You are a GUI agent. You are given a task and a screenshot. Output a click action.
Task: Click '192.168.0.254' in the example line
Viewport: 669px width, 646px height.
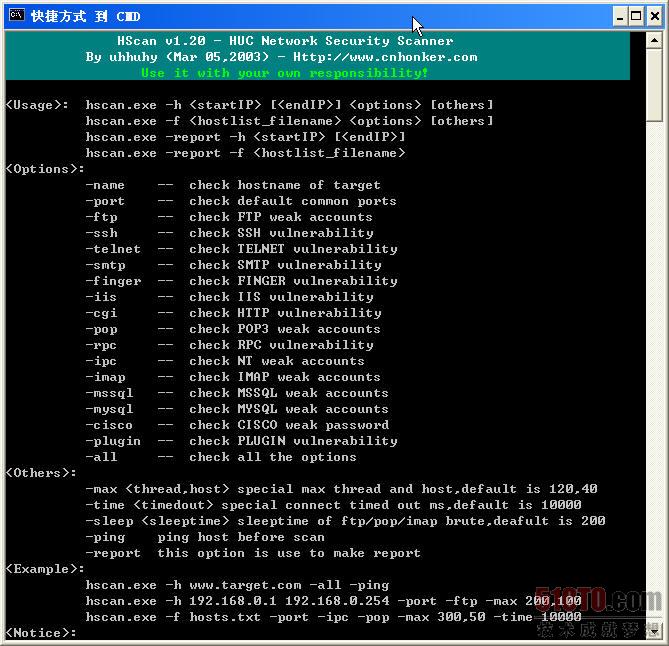coord(337,601)
